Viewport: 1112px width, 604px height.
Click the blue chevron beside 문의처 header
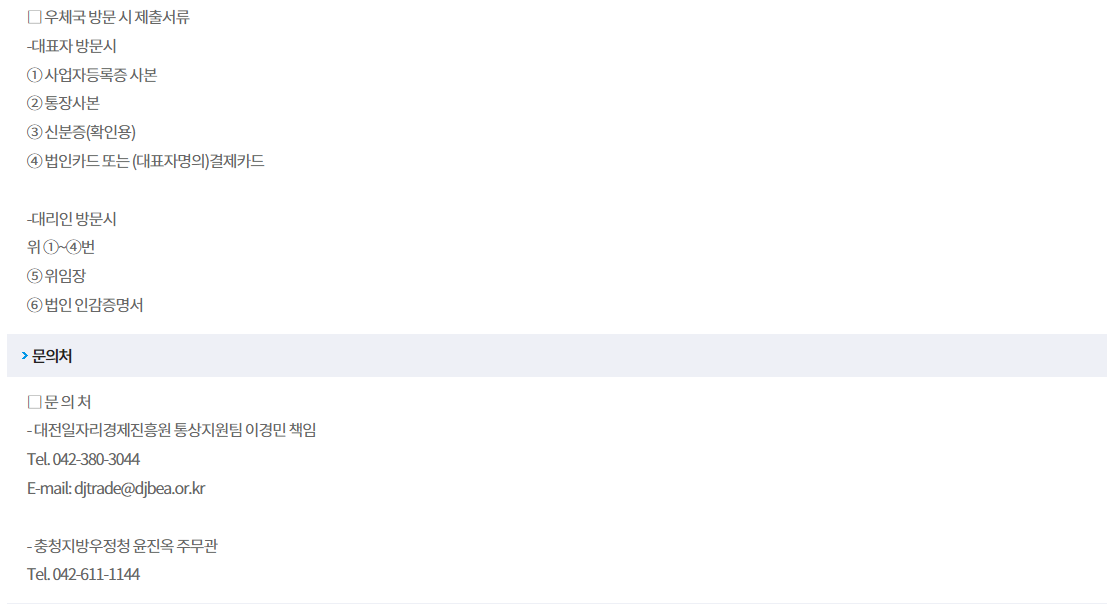25,356
